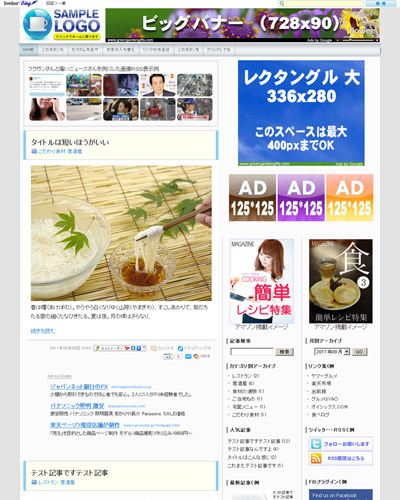
Task: Open the navigation tab 文字の入れ替え
Action: click(120, 50)
